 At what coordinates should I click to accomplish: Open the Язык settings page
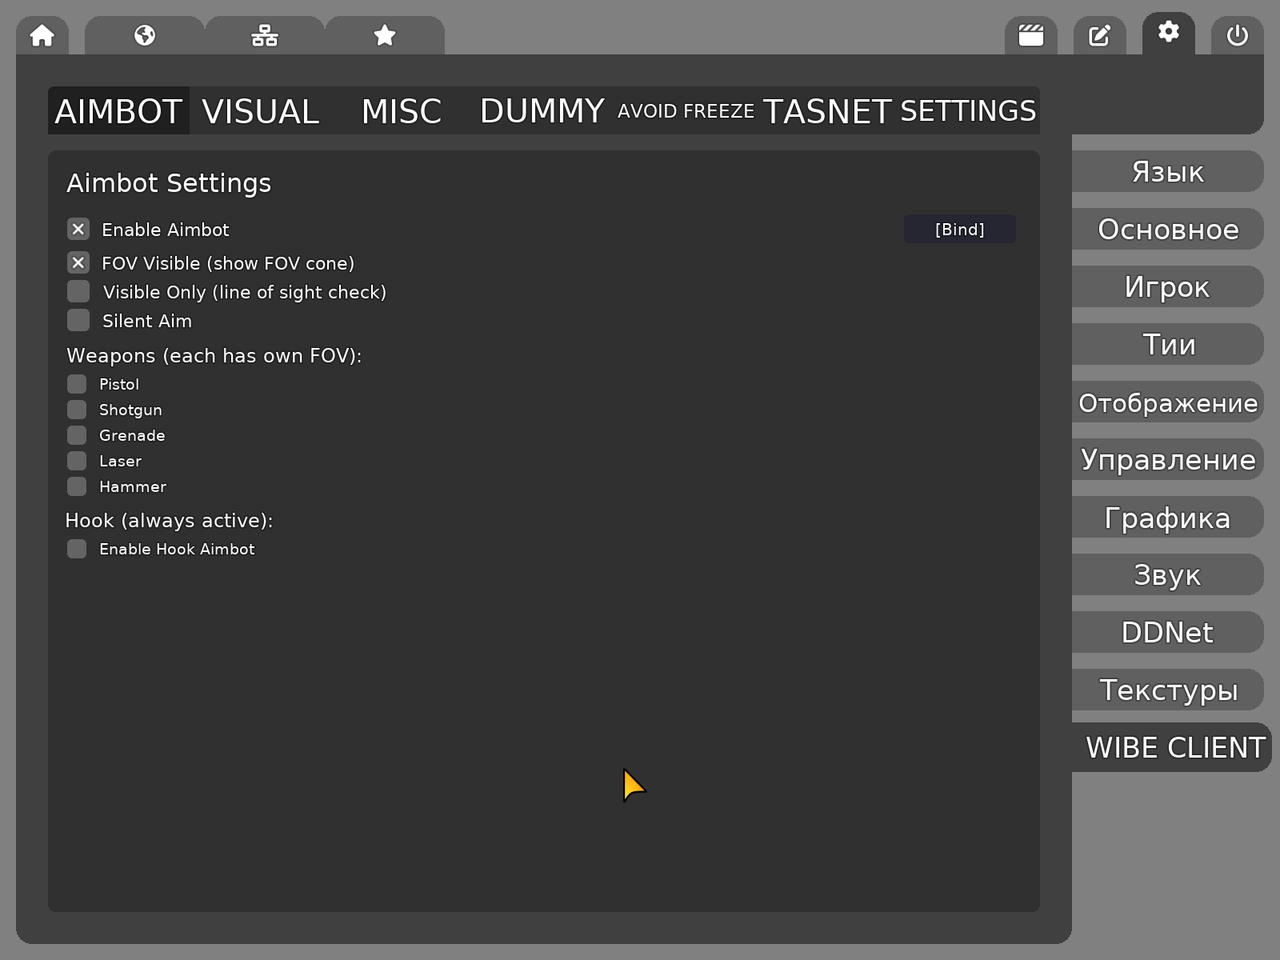click(1168, 172)
